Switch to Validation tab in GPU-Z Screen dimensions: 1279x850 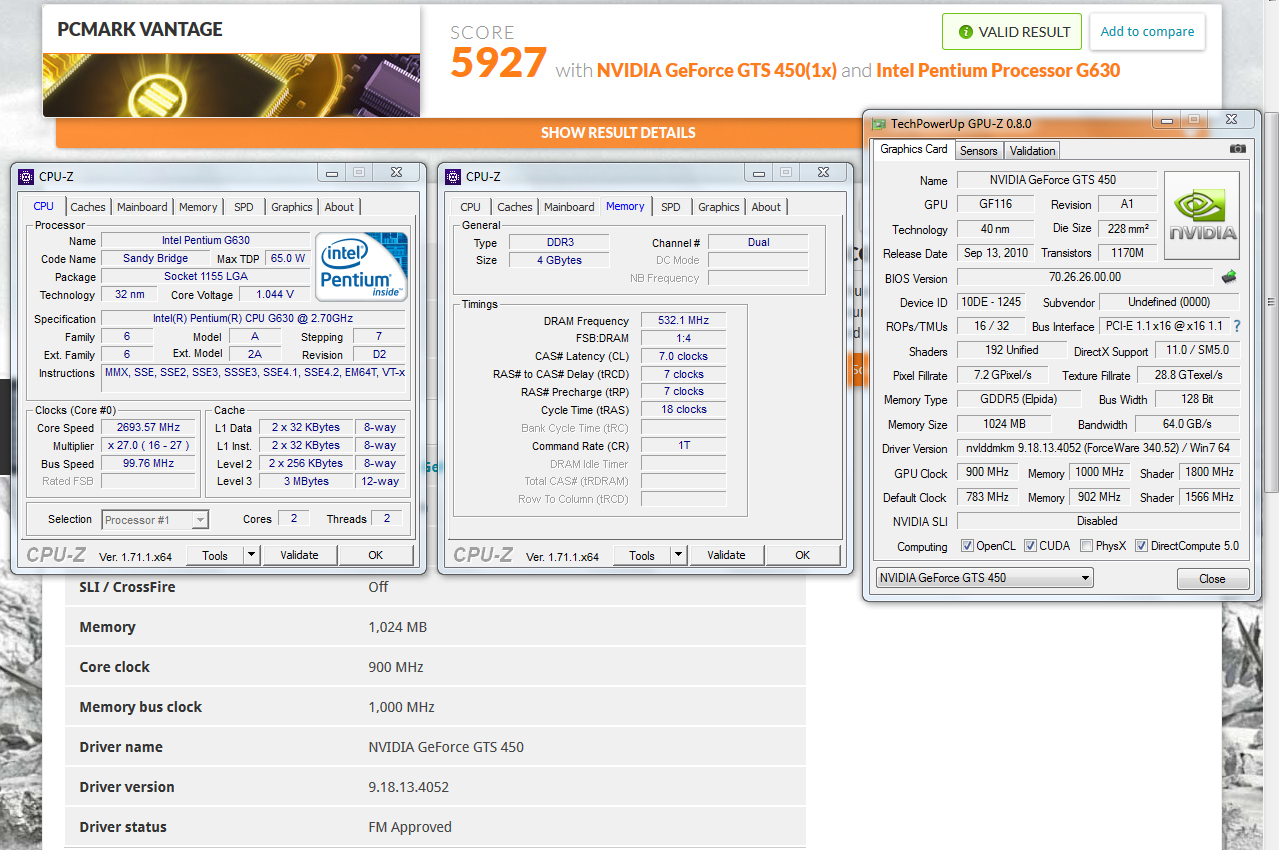tap(1032, 151)
